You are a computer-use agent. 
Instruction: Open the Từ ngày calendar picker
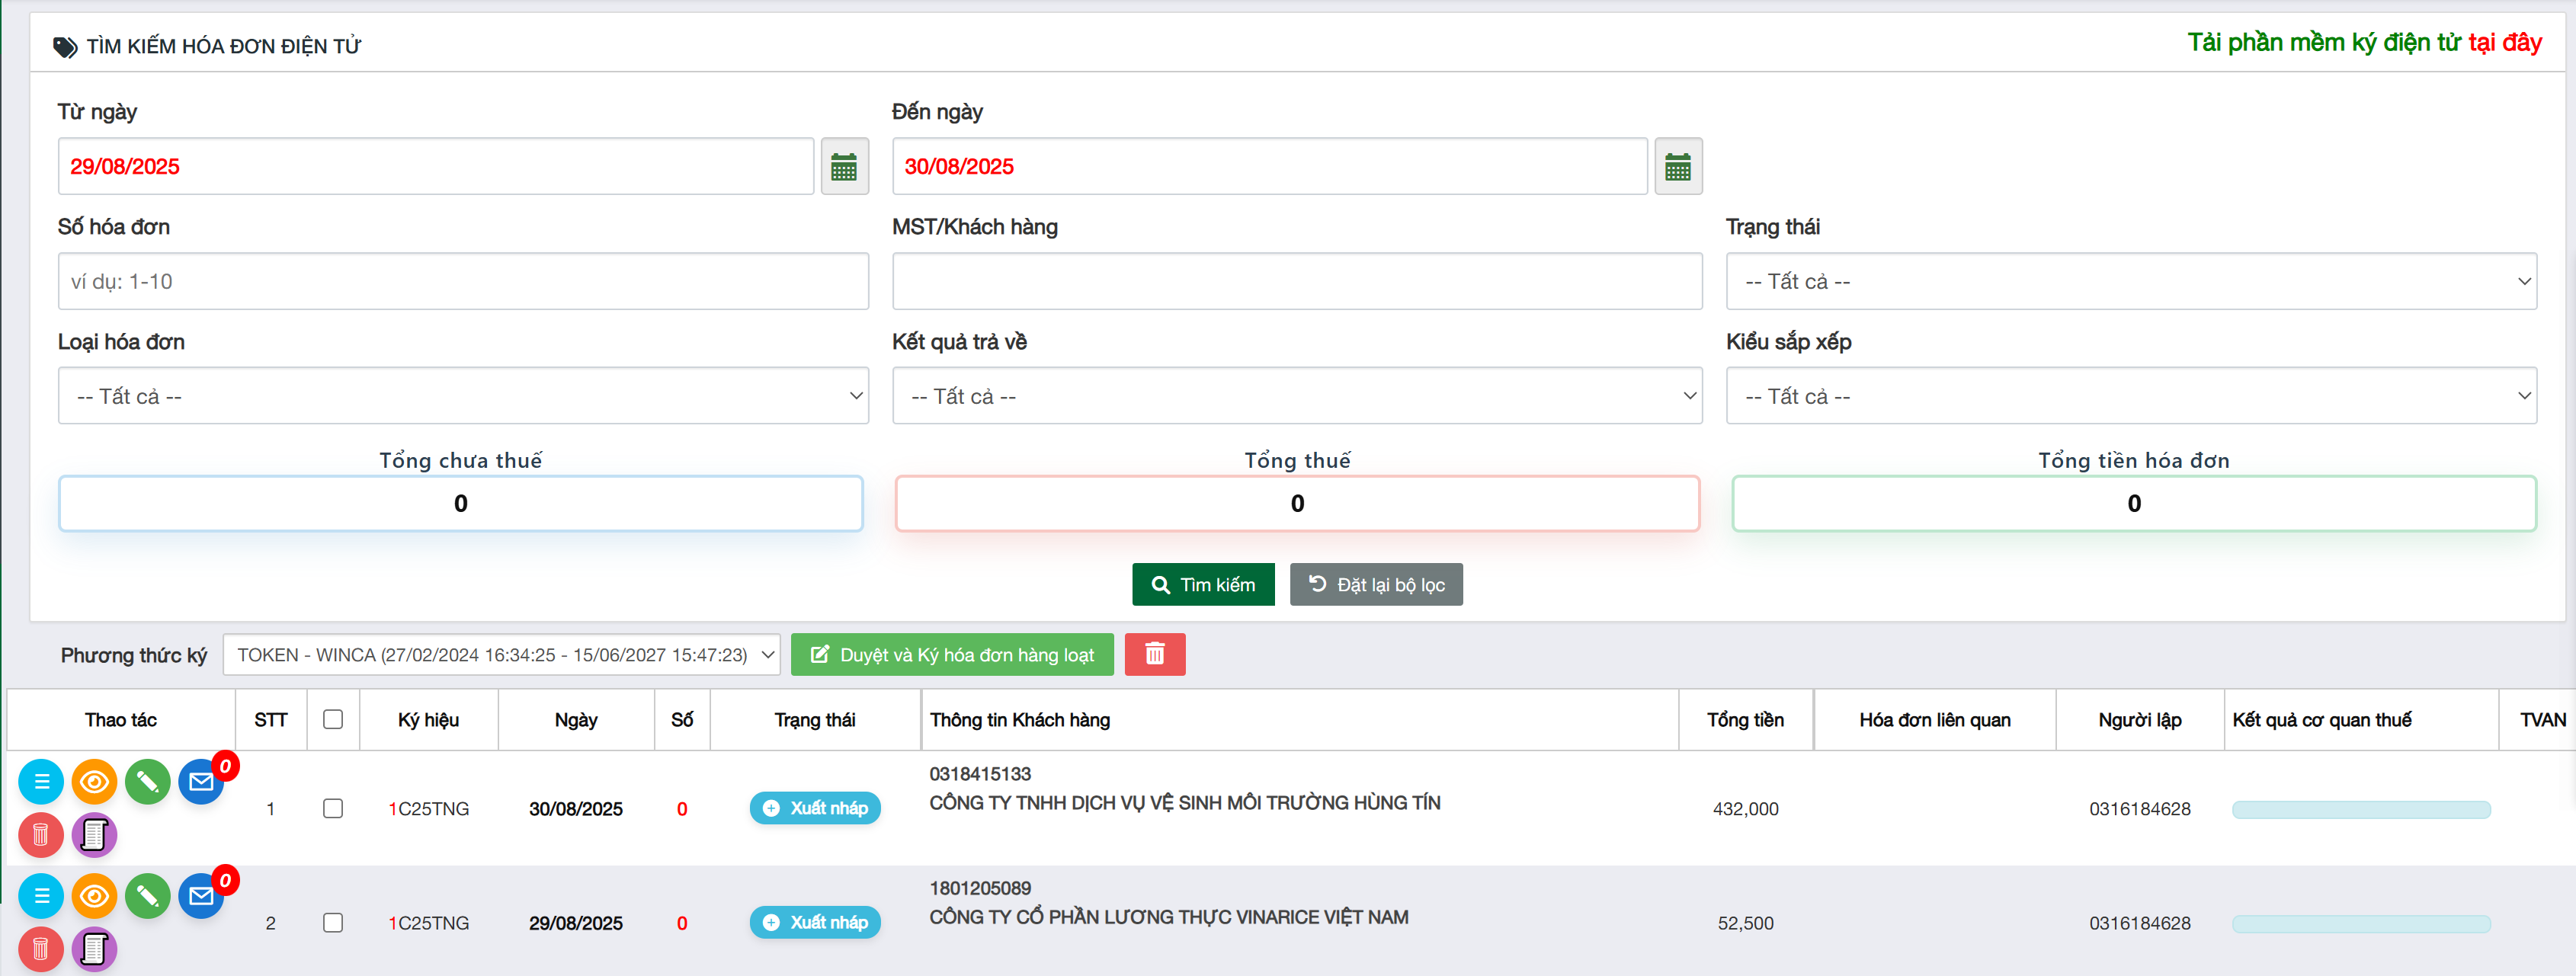[x=844, y=167]
